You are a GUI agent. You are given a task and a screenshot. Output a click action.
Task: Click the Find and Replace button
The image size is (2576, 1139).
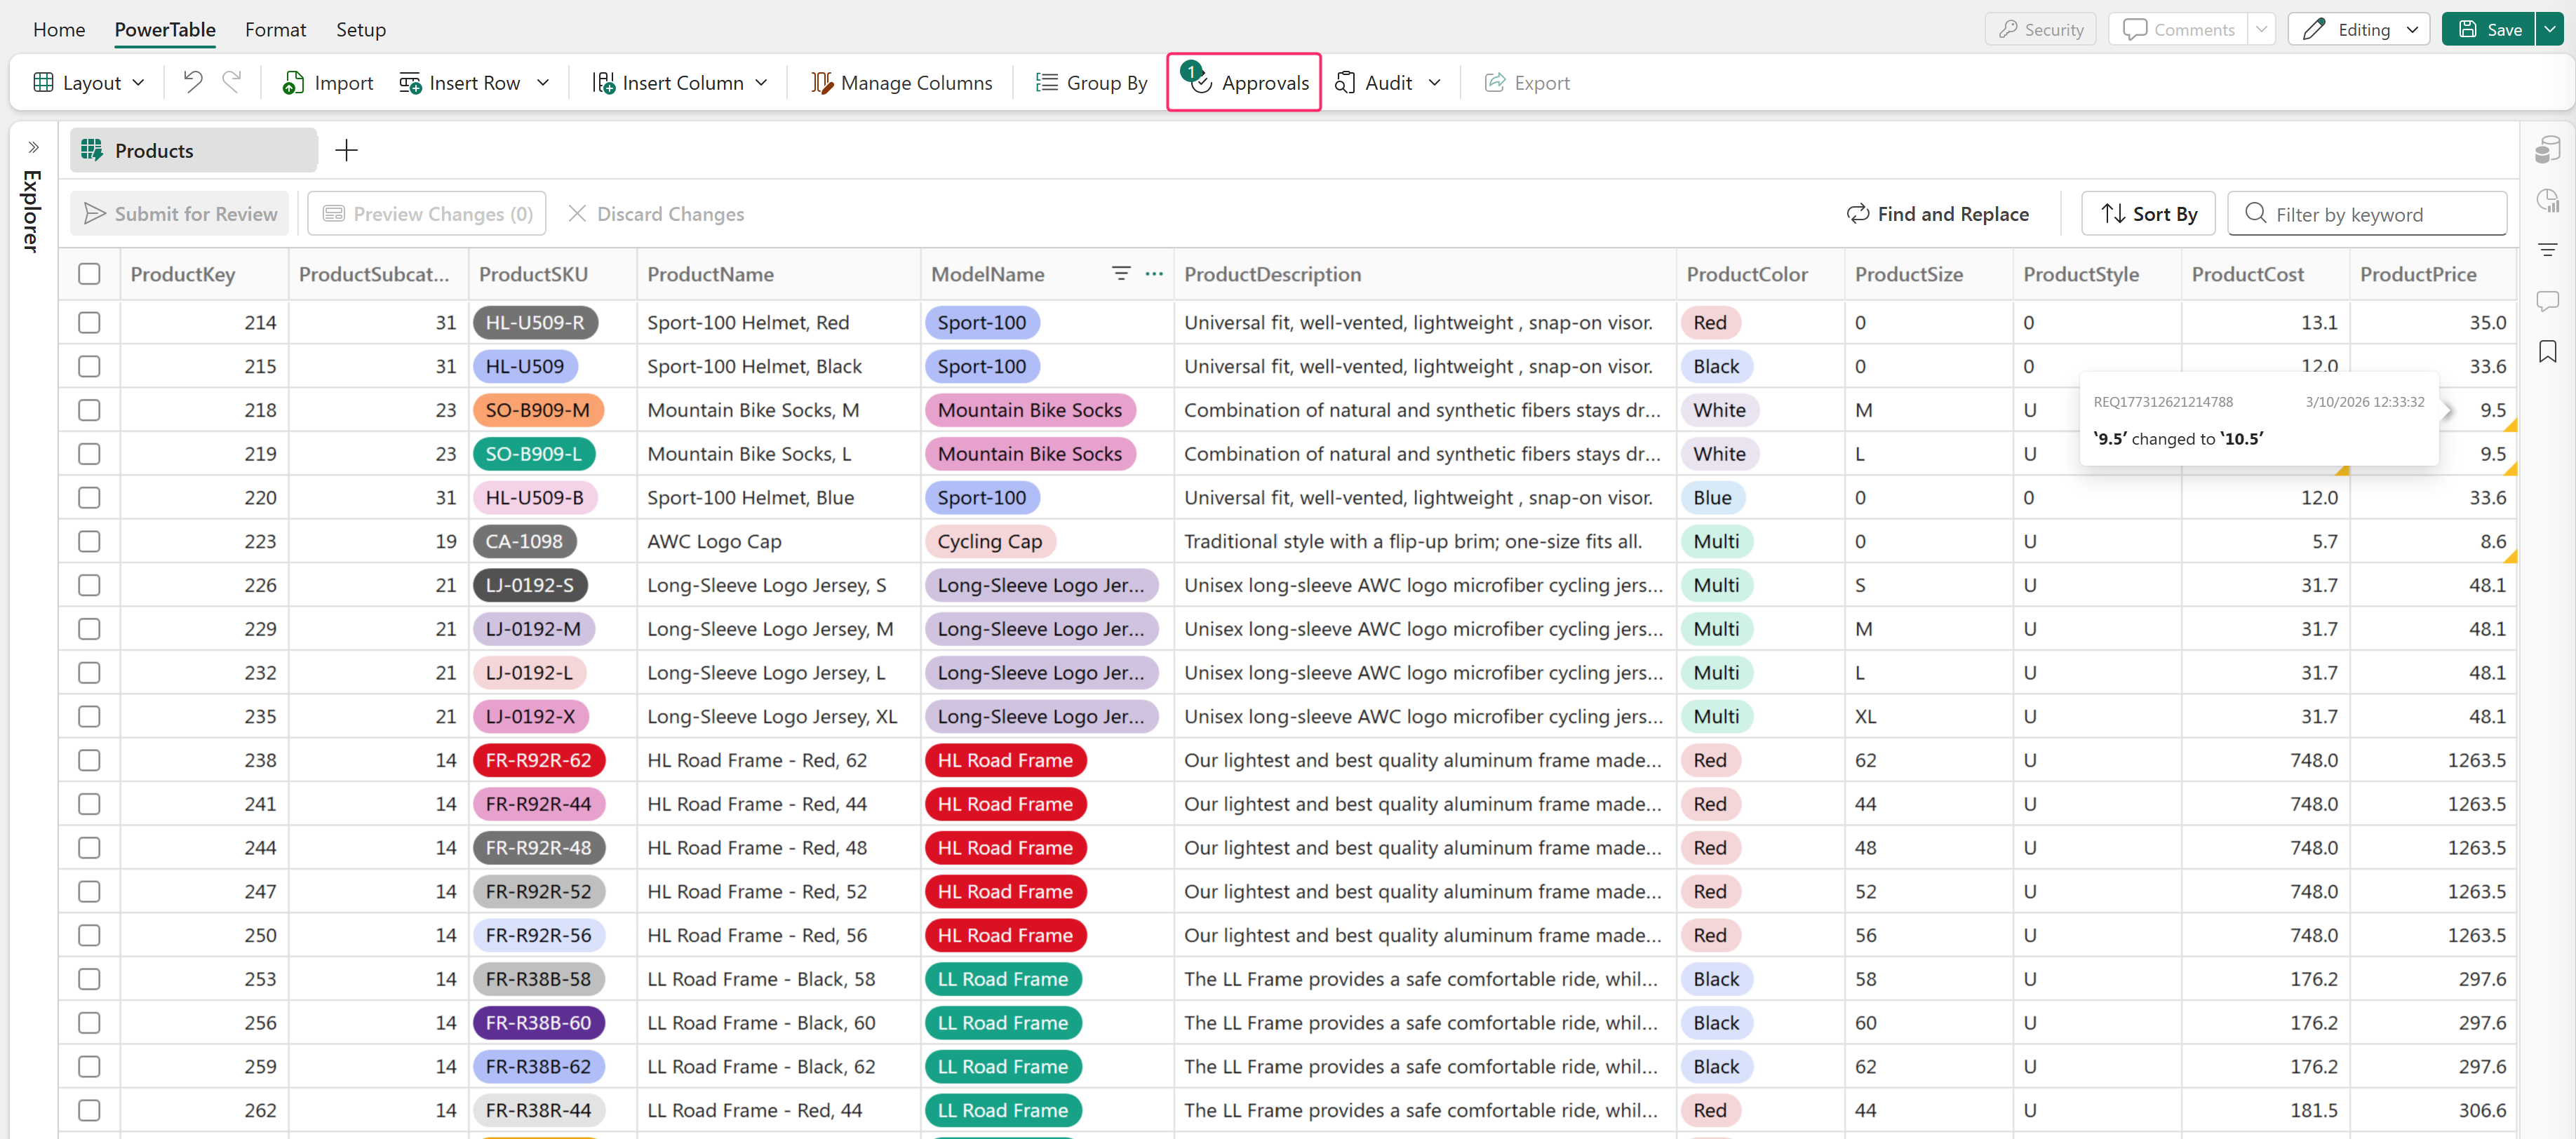(1937, 214)
